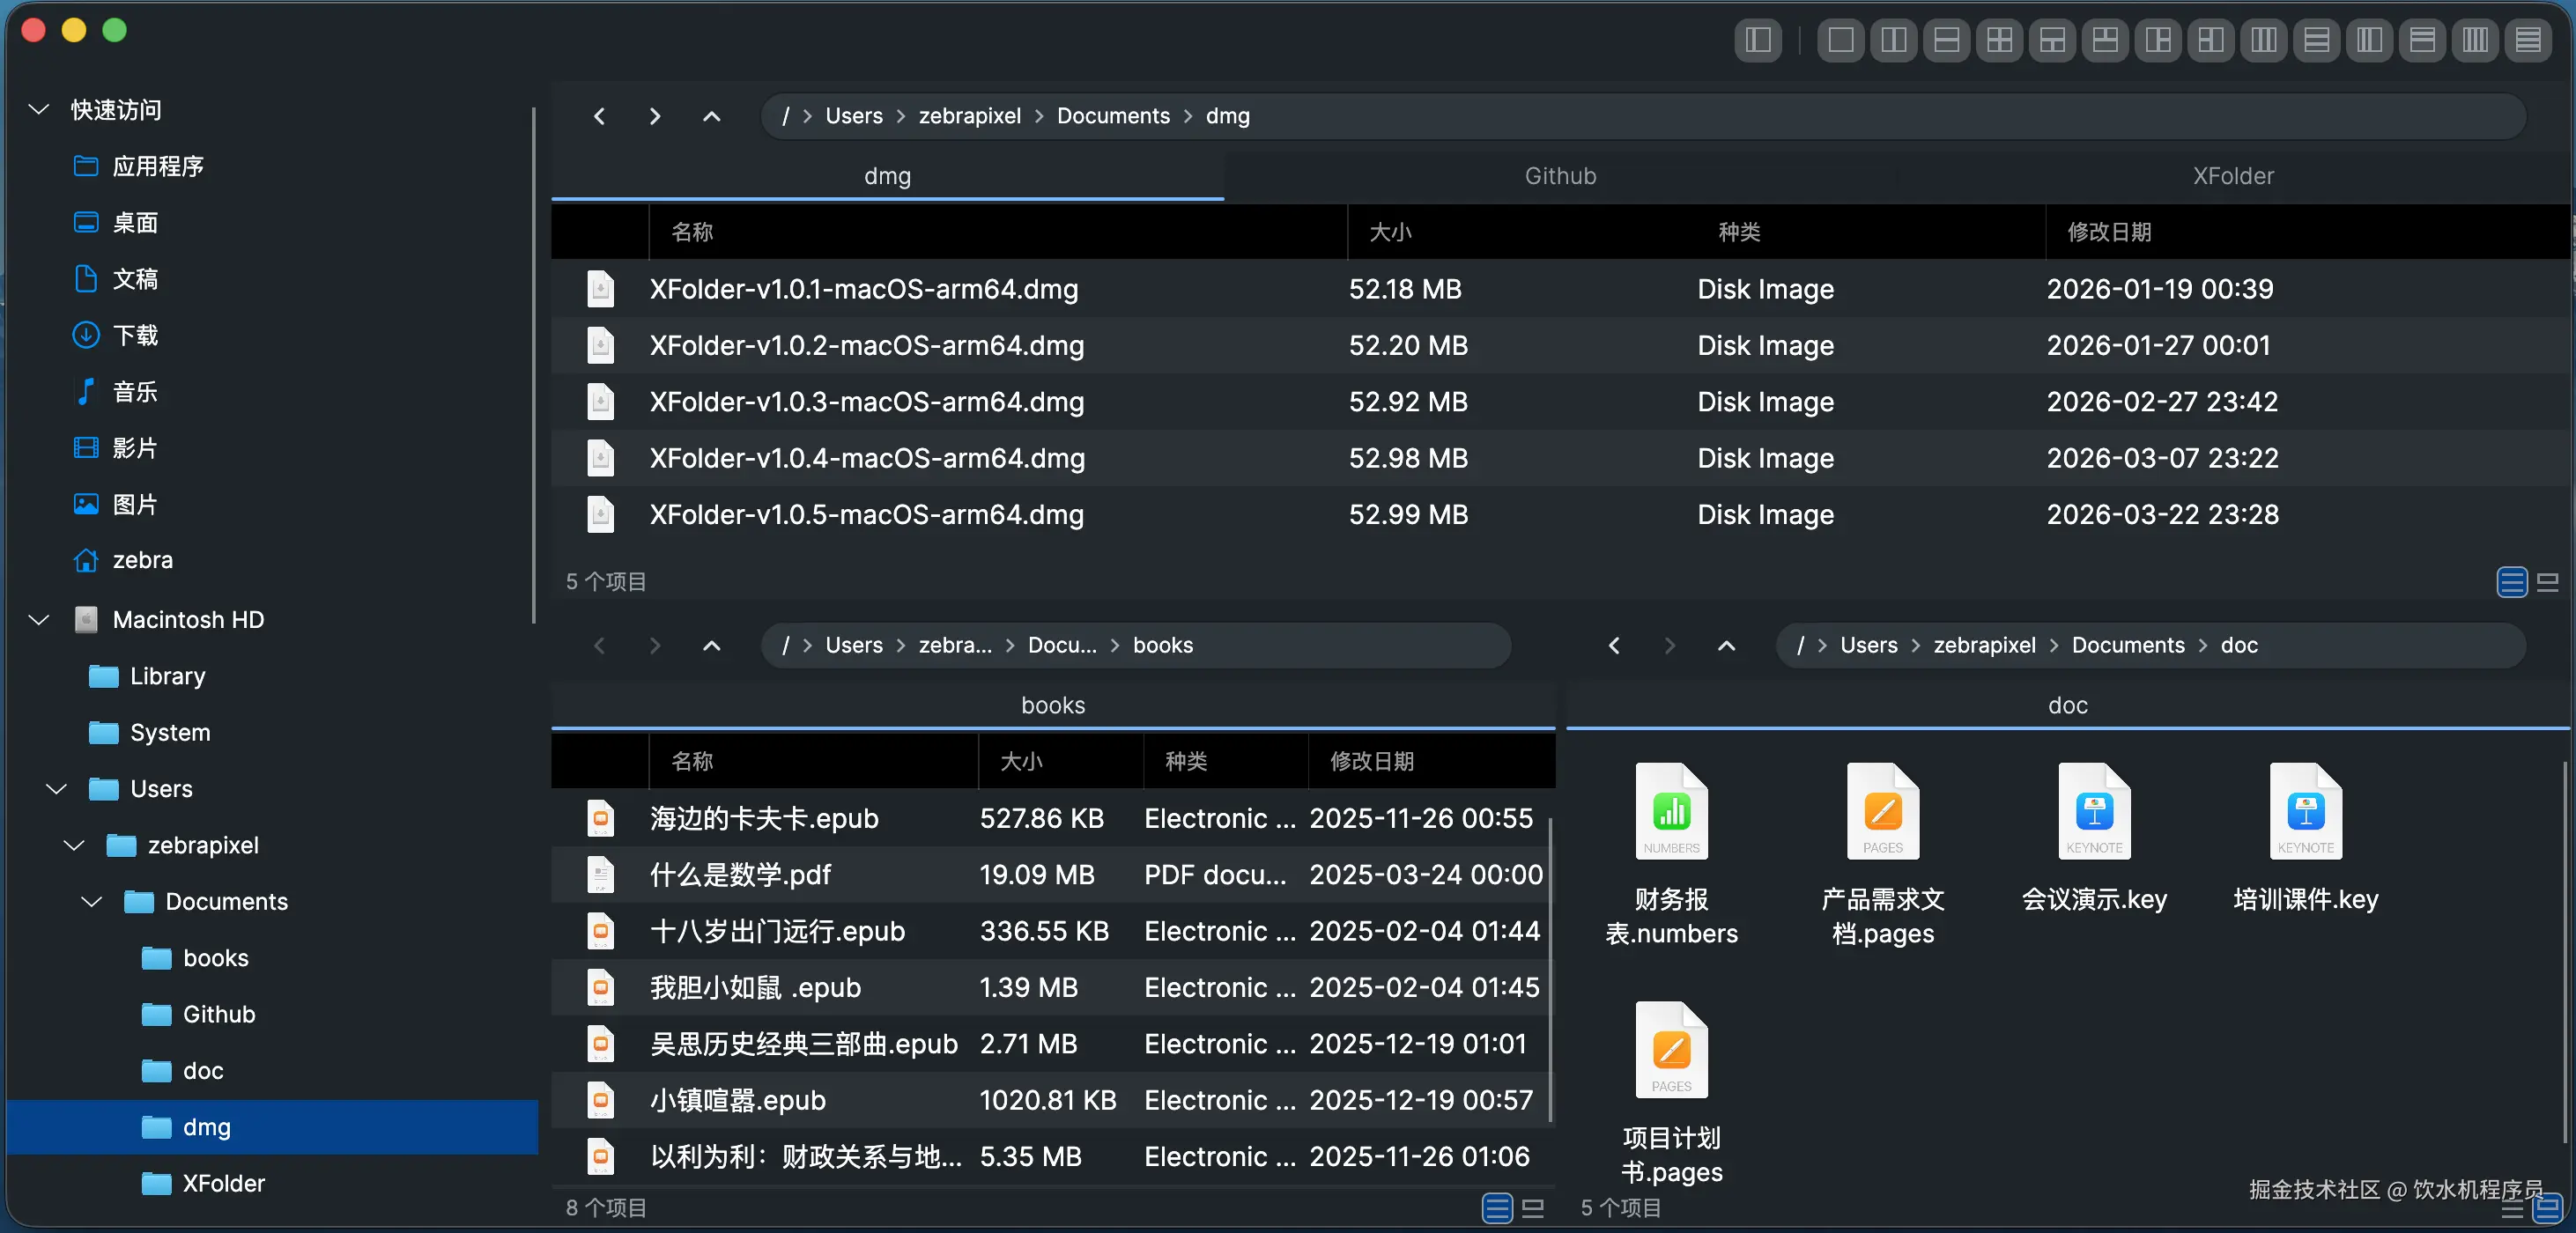
Task: Choose layout with one top, two bottom panes
Action: (x=2052, y=40)
